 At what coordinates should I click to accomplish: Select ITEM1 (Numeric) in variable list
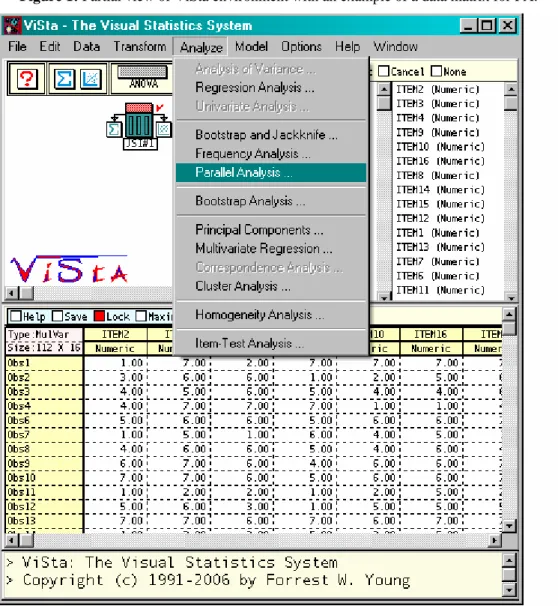(x=438, y=233)
